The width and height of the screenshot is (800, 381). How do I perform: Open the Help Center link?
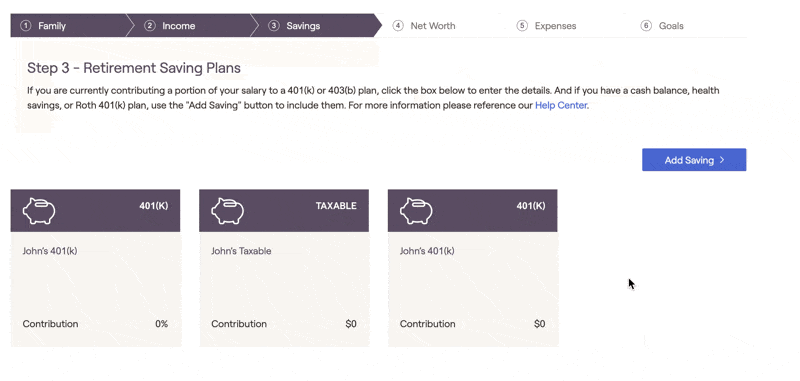tap(561, 106)
